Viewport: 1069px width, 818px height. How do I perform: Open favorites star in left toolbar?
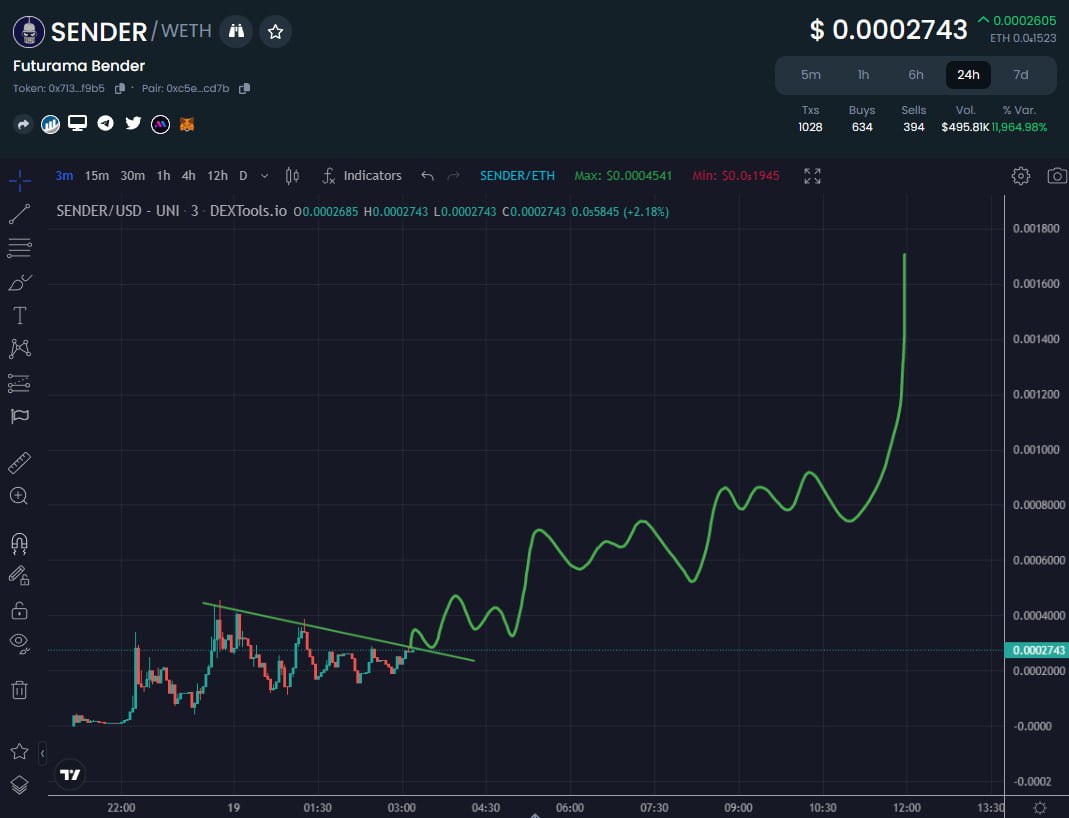[x=19, y=751]
